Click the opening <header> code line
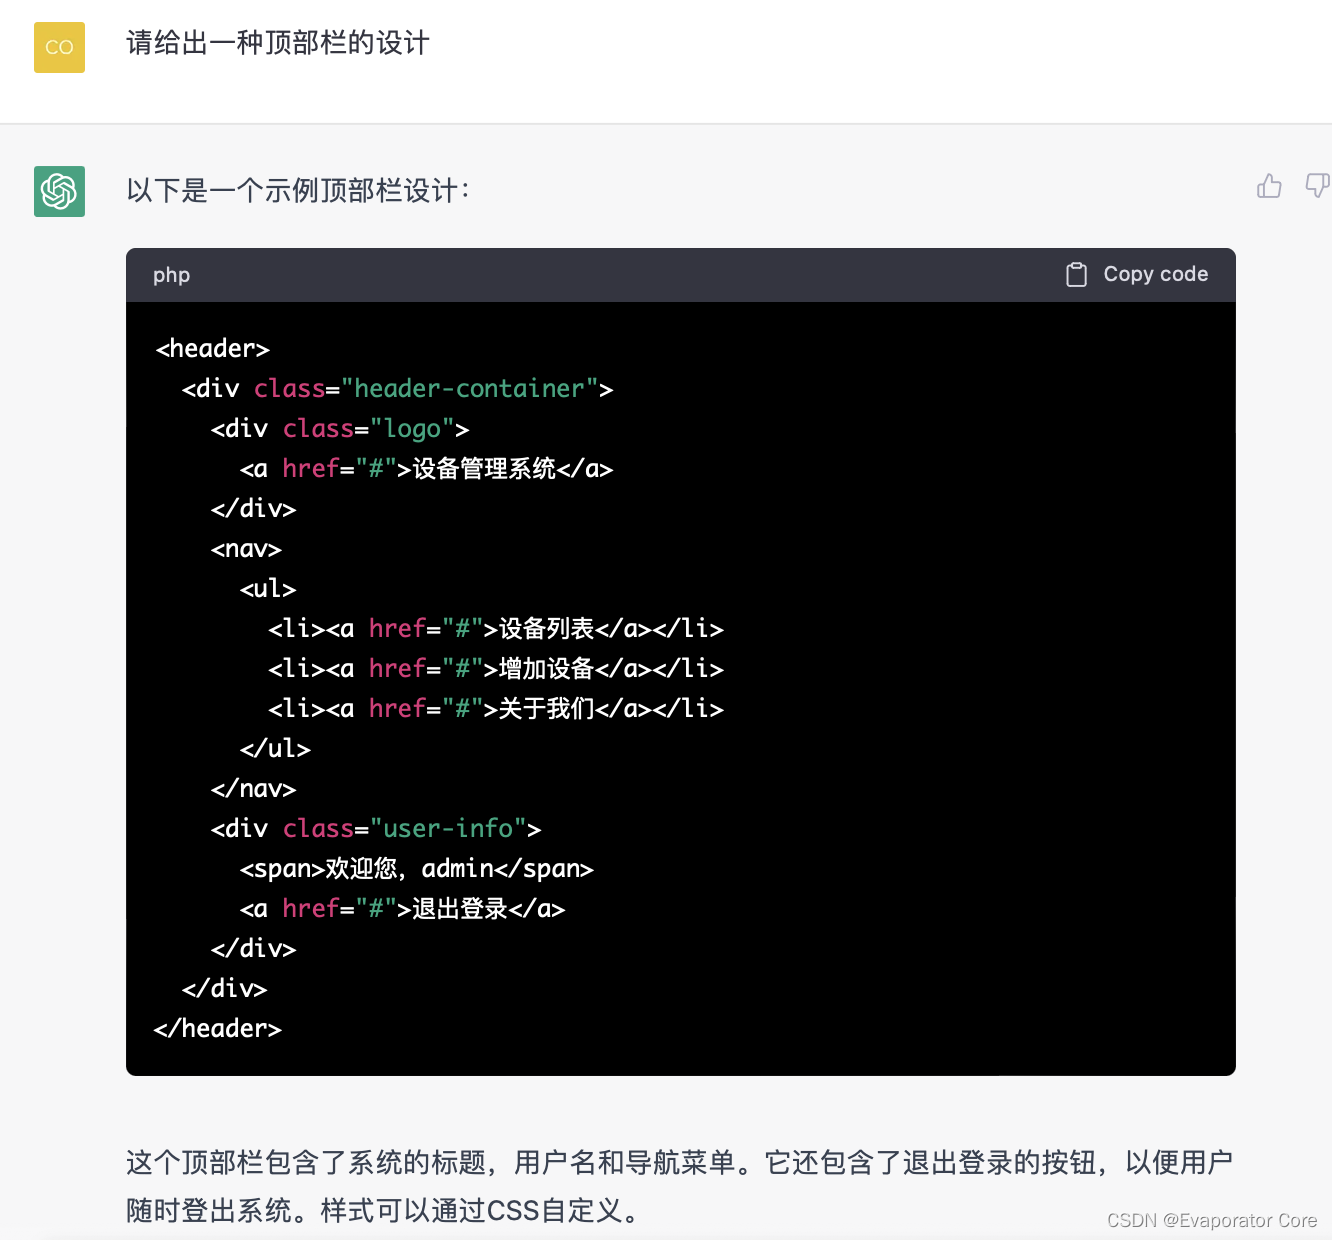The image size is (1332, 1240). 212,349
